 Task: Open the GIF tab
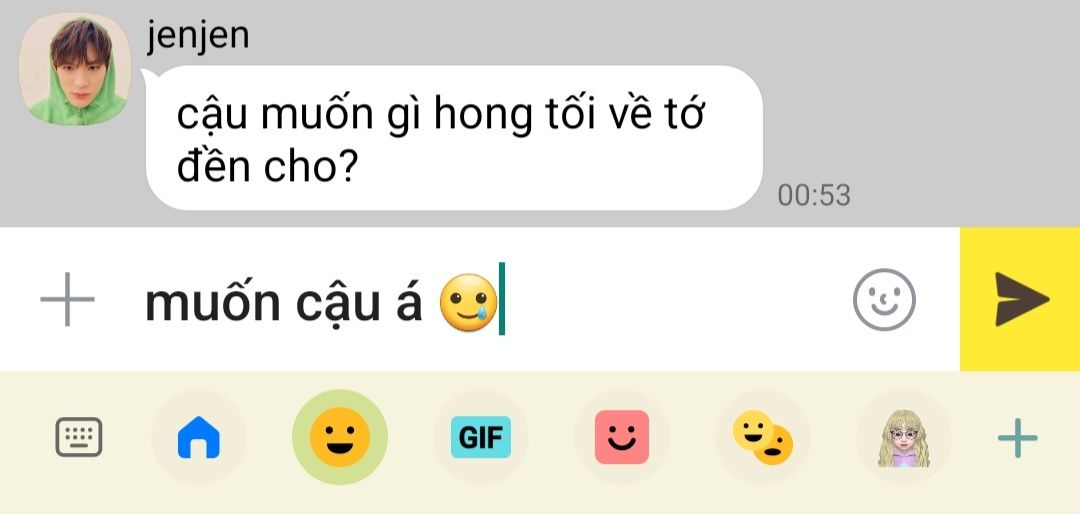pyautogui.click(x=481, y=437)
